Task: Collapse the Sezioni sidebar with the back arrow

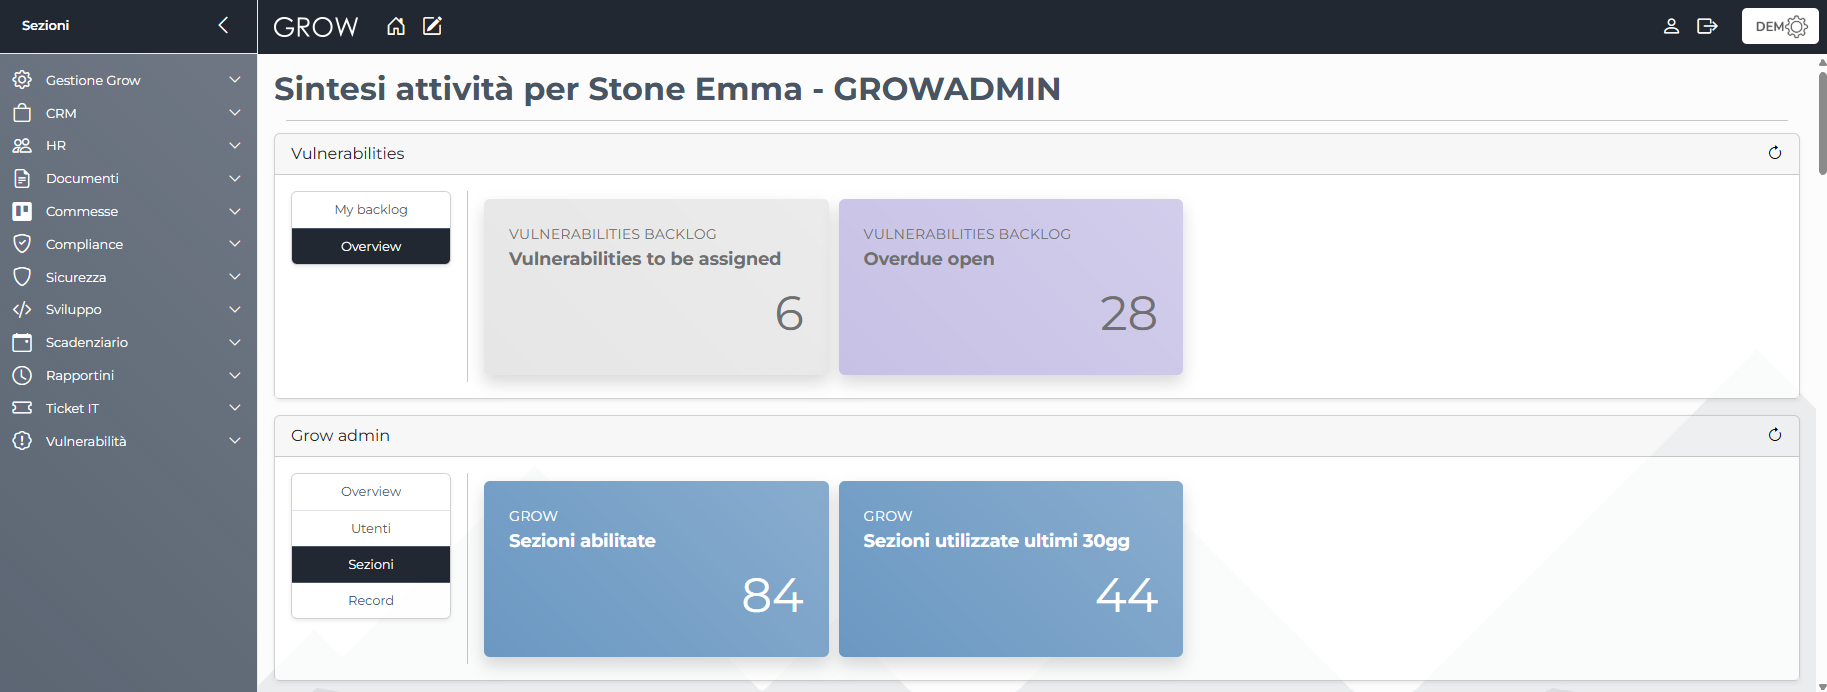Action: pos(223,25)
